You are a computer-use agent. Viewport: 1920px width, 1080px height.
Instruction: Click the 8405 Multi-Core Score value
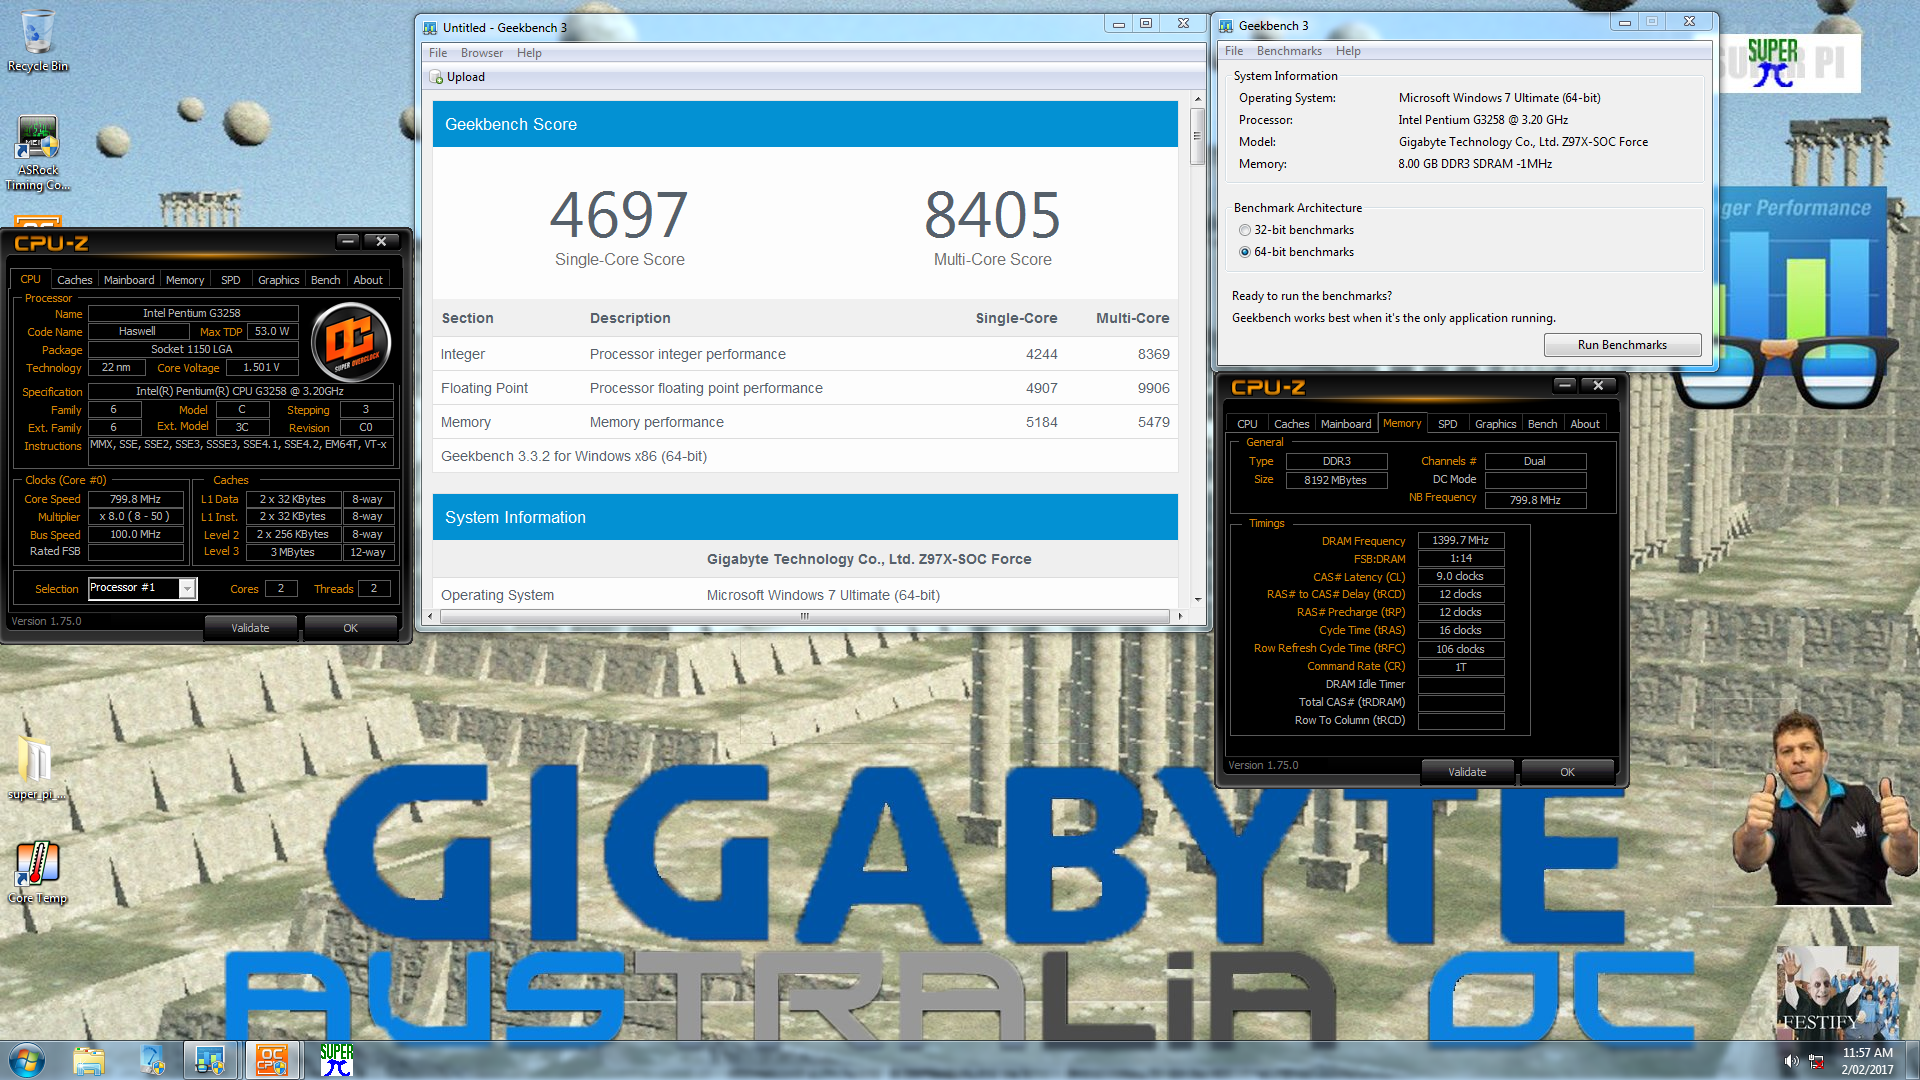click(x=992, y=215)
